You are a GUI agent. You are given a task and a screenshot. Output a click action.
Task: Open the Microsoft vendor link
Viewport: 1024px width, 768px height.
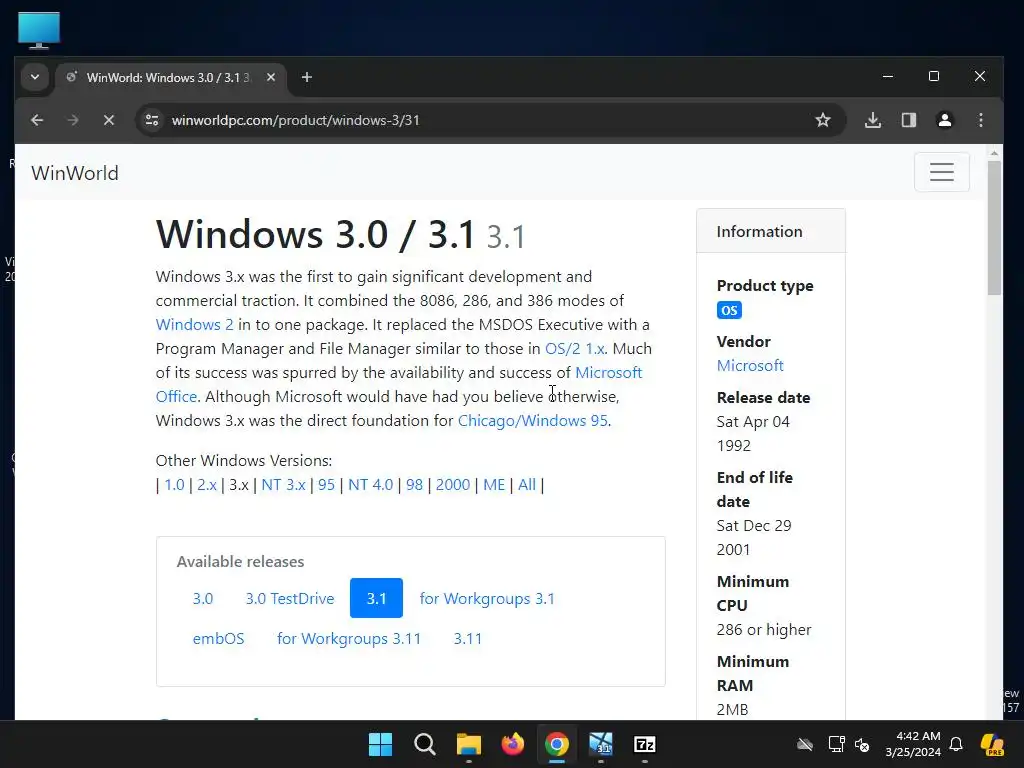pyautogui.click(x=750, y=366)
